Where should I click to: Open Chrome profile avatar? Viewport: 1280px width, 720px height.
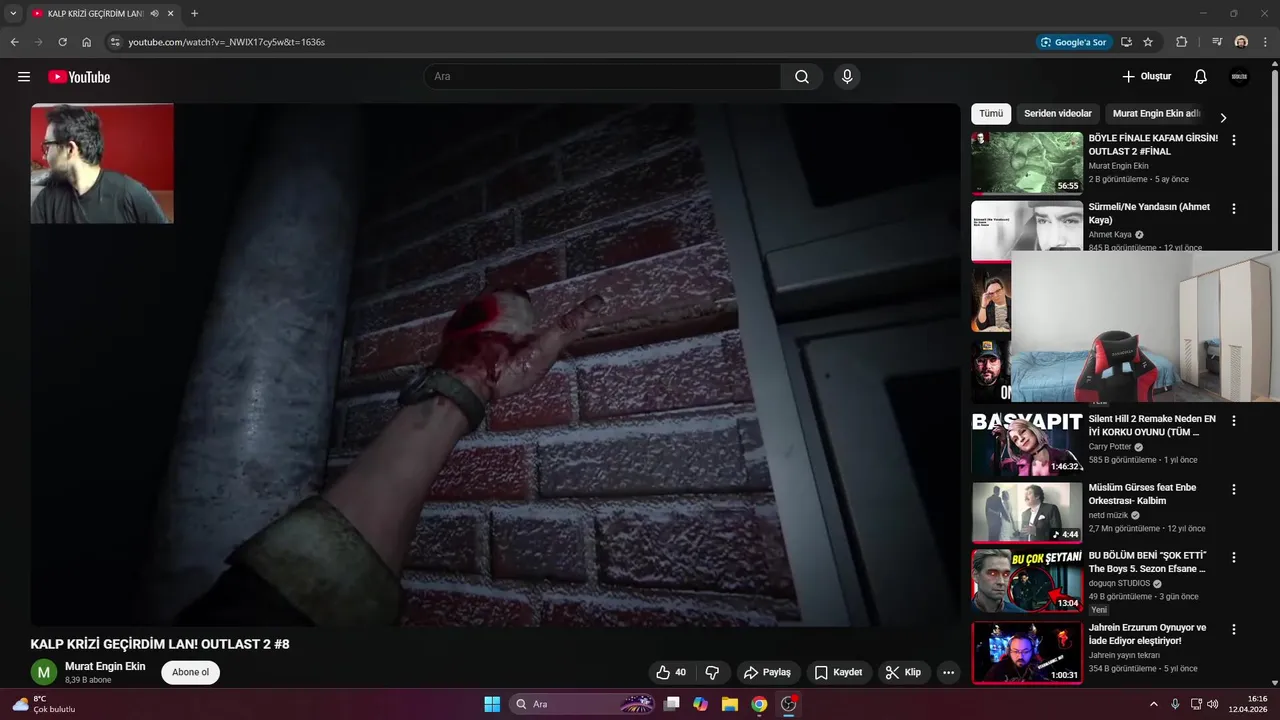[1241, 42]
